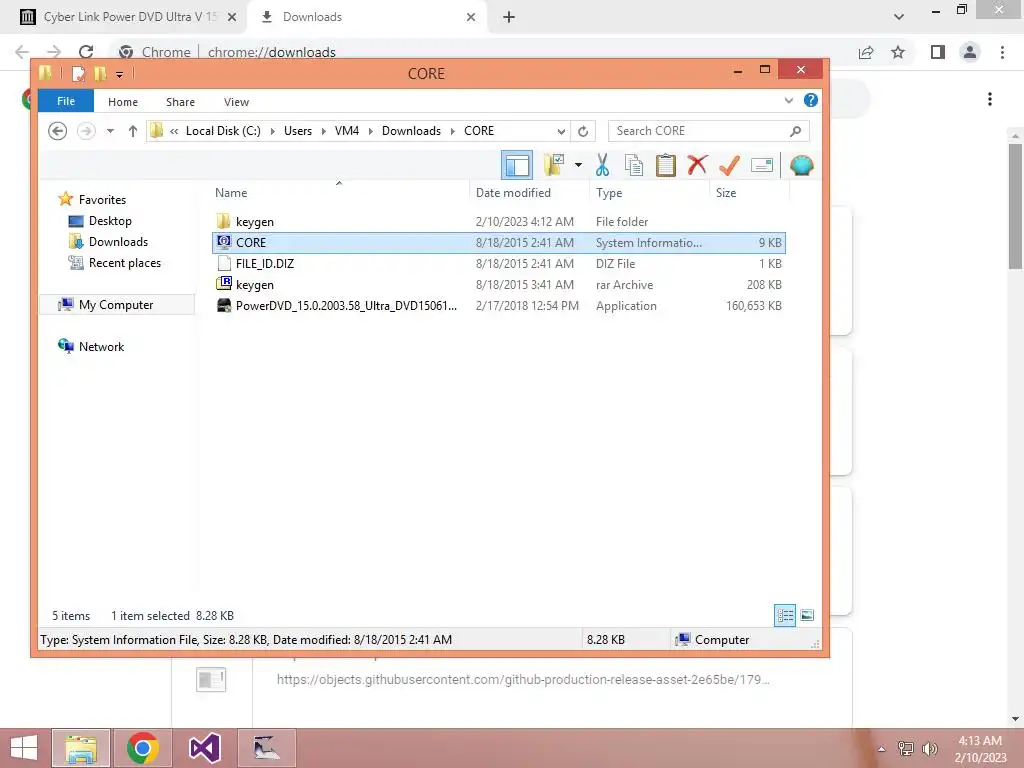Click the shell icon in toolbar
The height and width of the screenshot is (768, 1024).
(801, 165)
